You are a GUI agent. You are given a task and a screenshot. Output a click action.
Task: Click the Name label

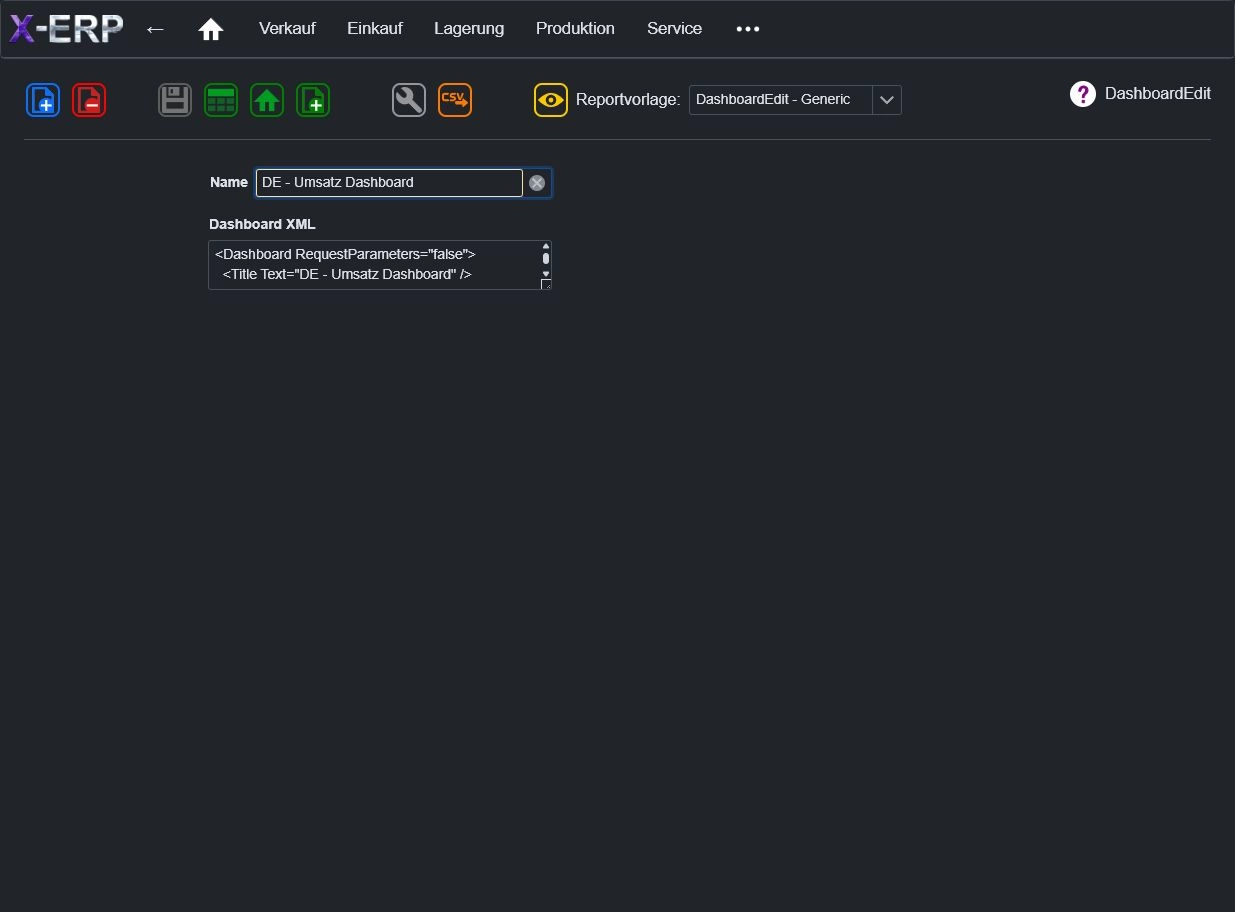(229, 182)
